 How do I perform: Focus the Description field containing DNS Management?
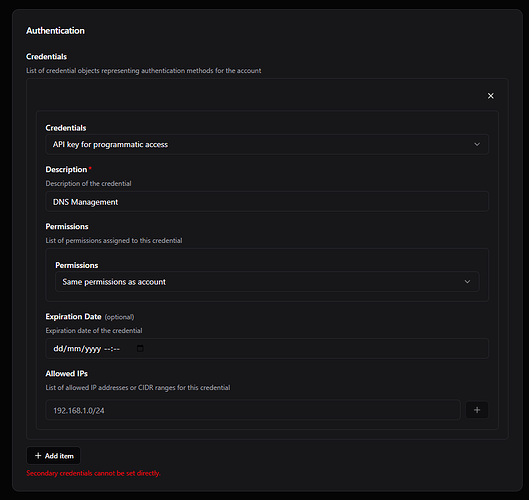[267, 202]
